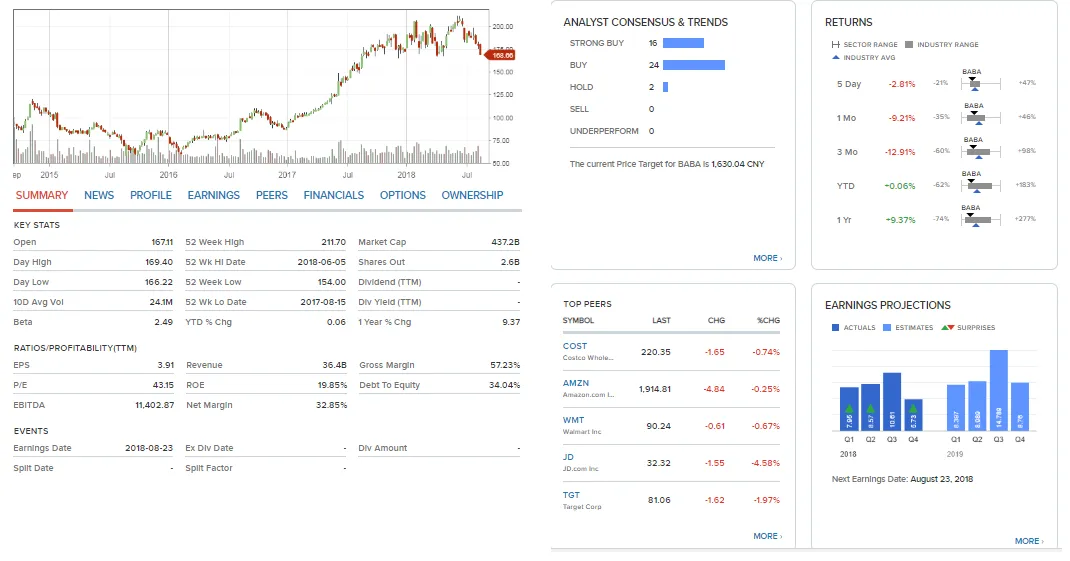1070x561 pixels.
Task: Open the WMT peer symbol link
Action: [573, 420]
